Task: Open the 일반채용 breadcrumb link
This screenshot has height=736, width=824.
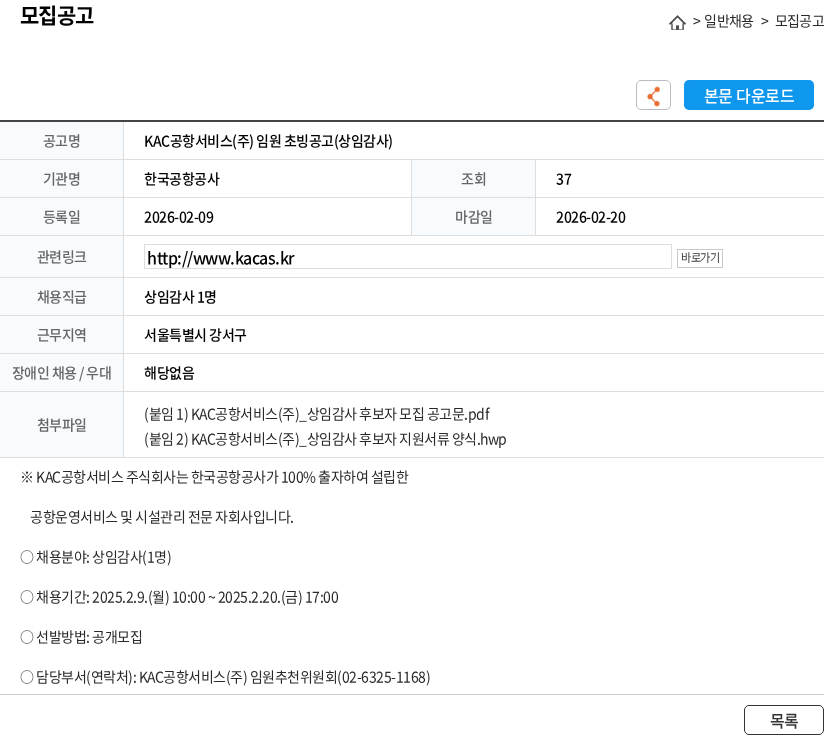Action: [728, 21]
